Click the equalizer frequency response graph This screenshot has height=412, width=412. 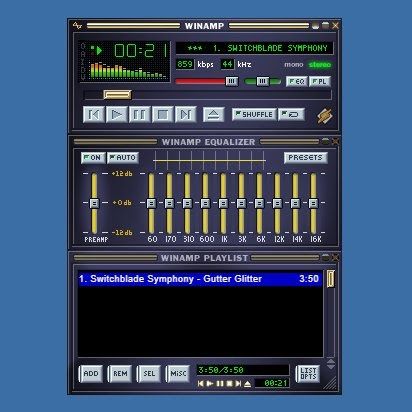pos(209,160)
